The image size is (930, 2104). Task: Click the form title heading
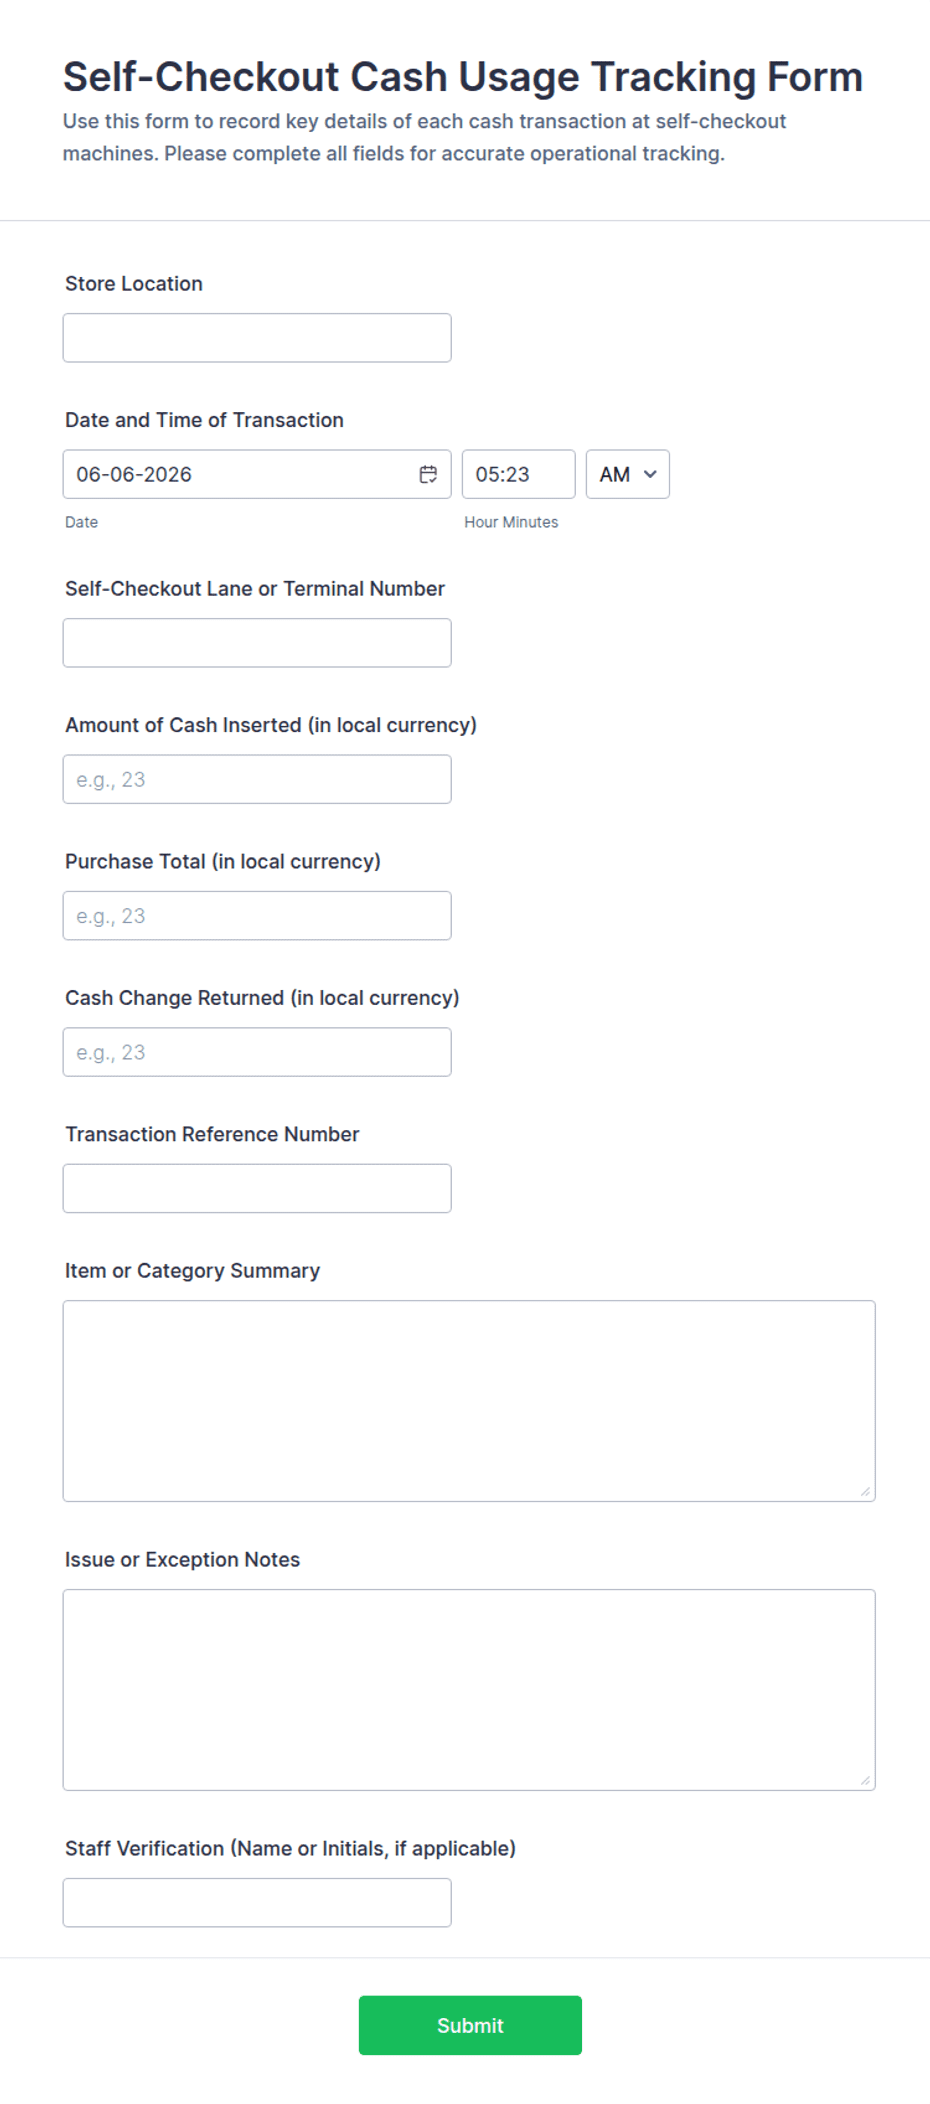point(463,77)
